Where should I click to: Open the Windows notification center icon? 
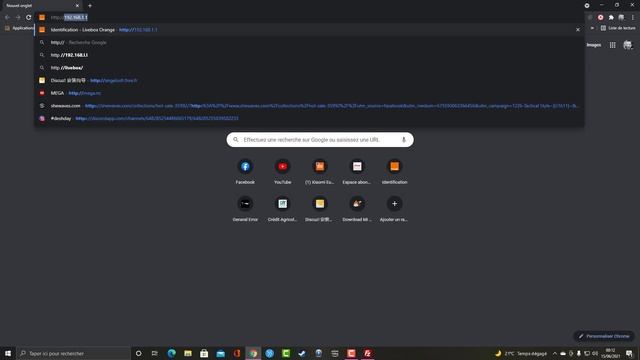coord(629,353)
